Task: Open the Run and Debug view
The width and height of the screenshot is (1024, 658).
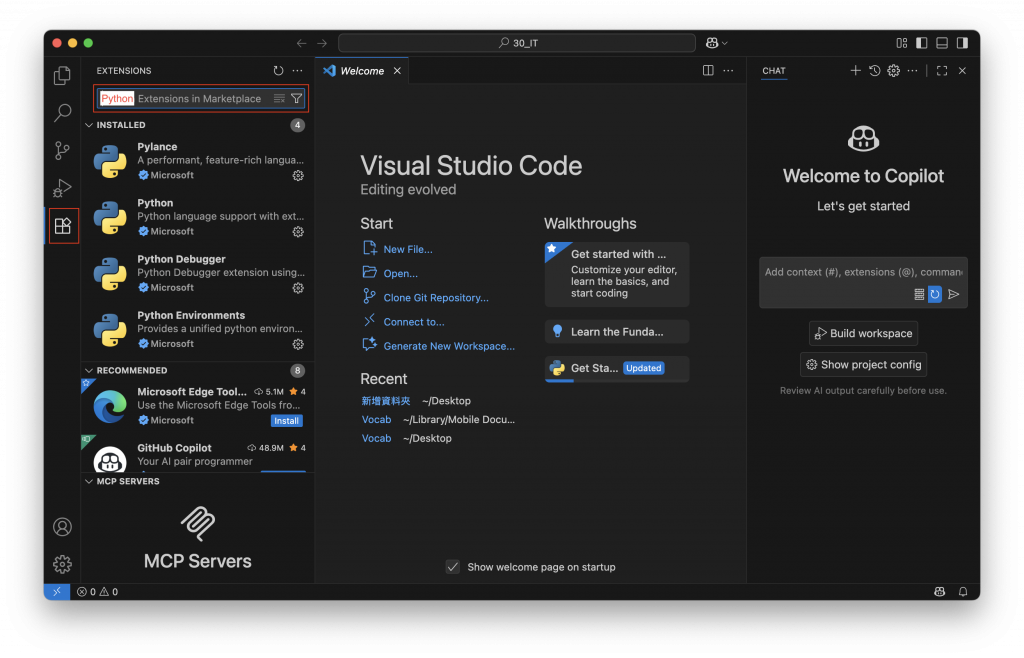Action: tap(62, 188)
